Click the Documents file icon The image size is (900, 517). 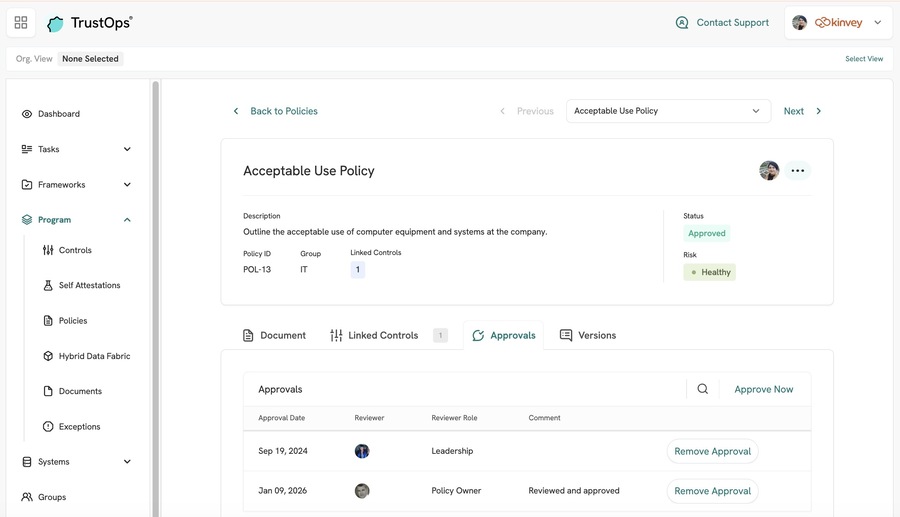coord(48,391)
